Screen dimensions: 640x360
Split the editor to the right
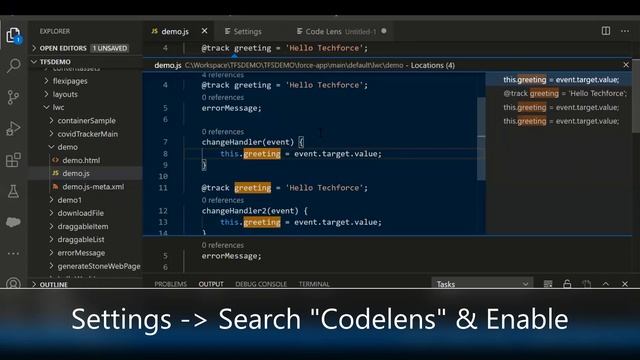pyautogui.click(x=606, y=31)
